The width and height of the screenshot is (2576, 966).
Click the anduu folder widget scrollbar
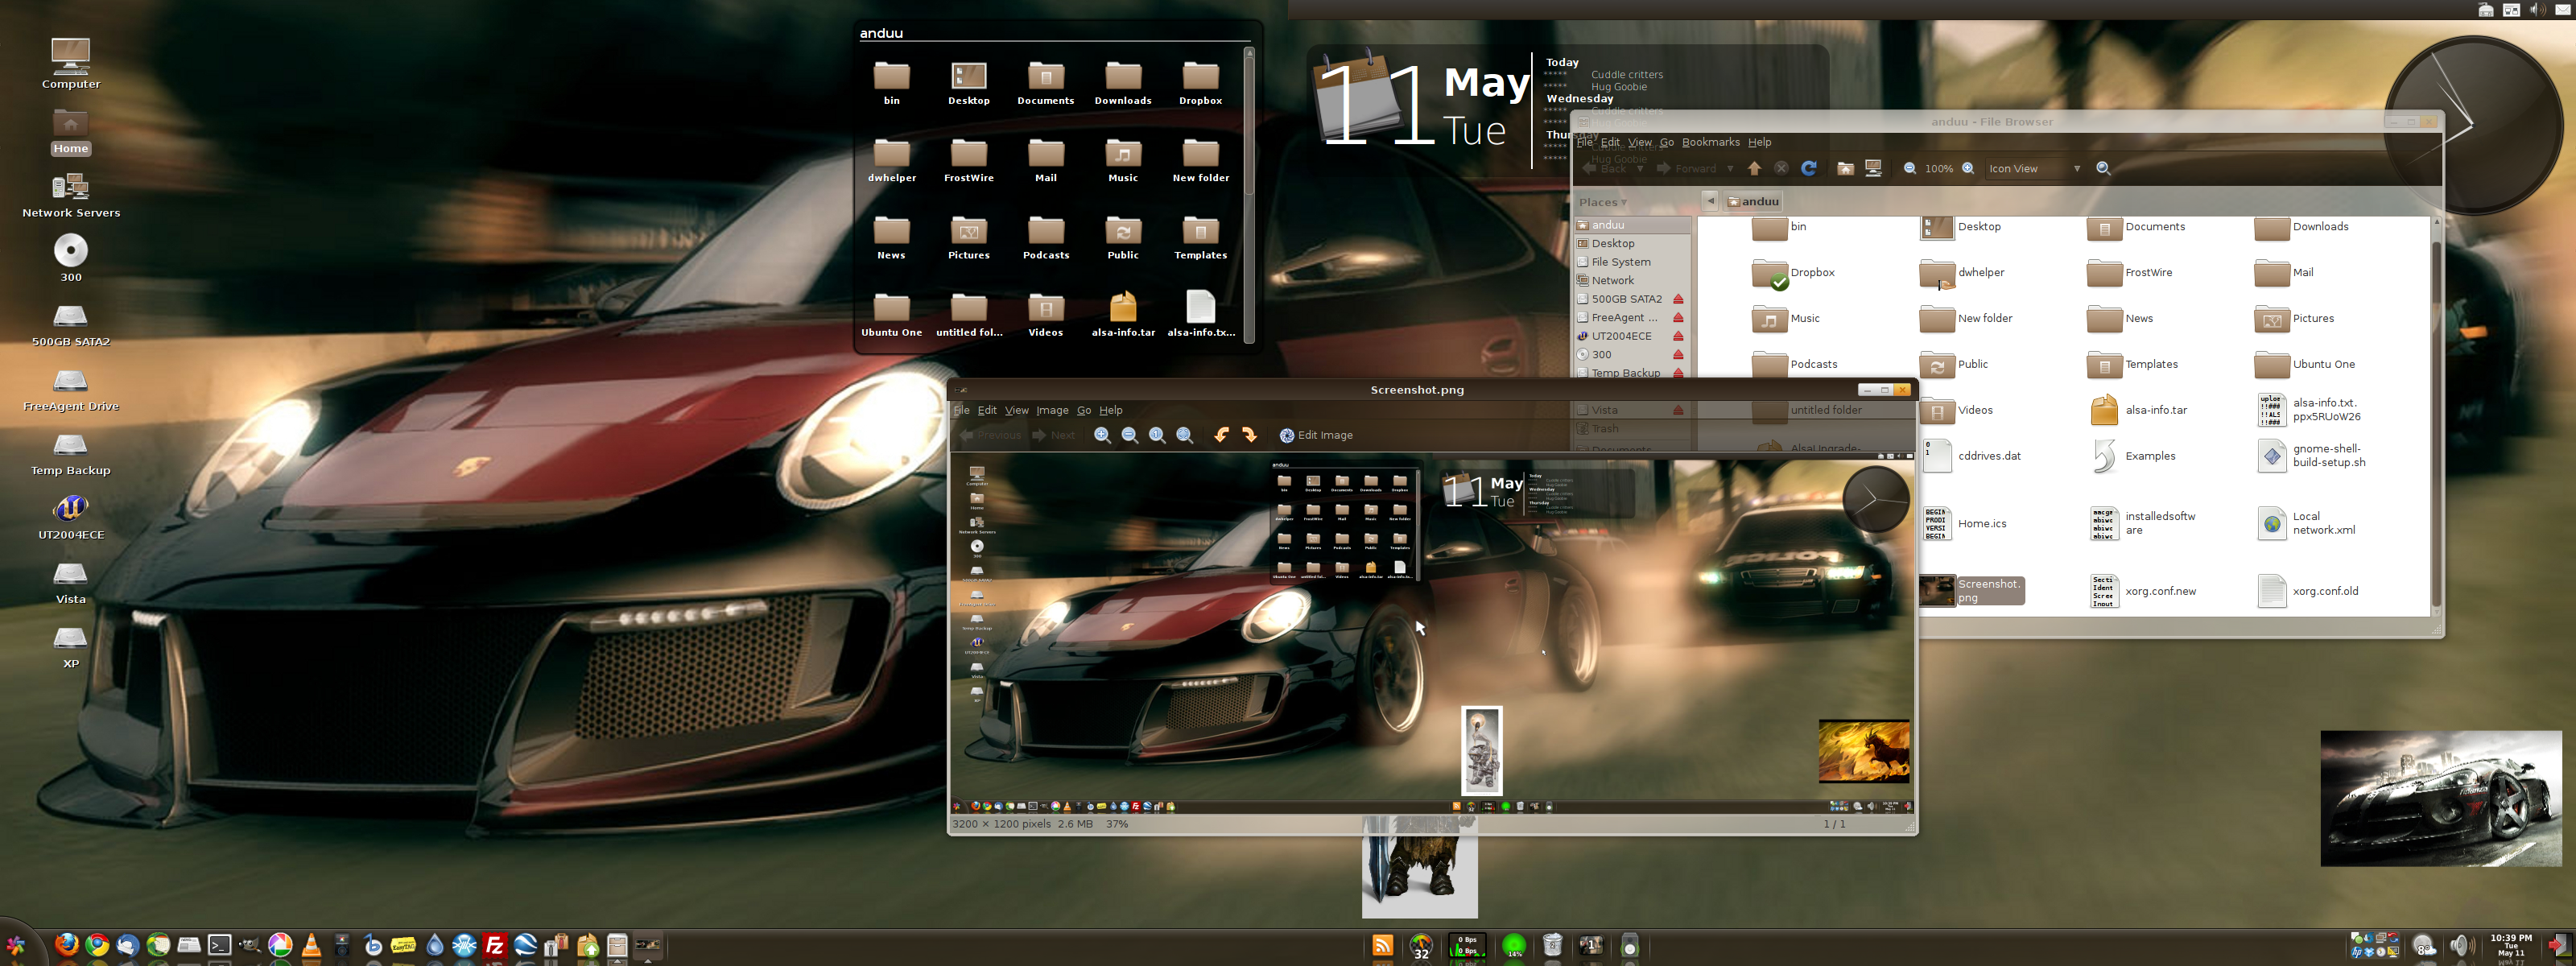(x=1248, y=195)
